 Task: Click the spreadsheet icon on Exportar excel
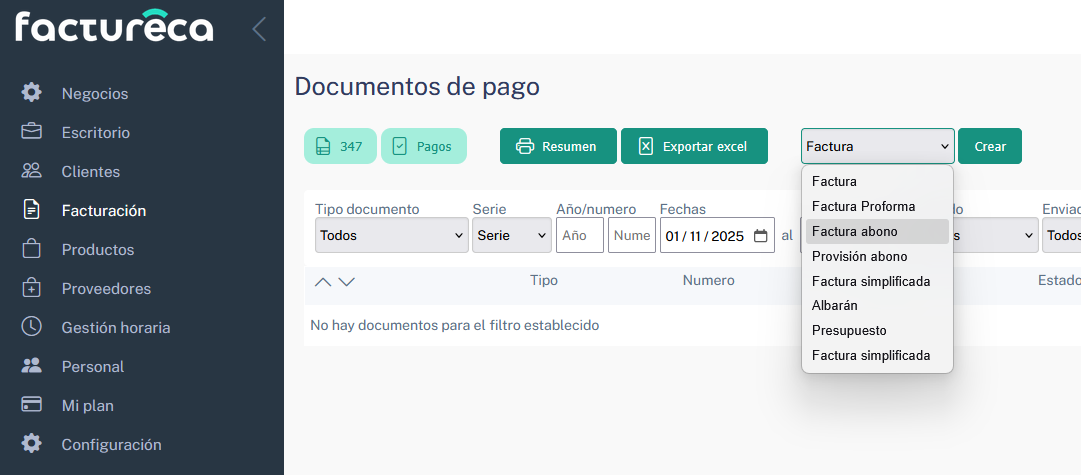pos(646,146)
